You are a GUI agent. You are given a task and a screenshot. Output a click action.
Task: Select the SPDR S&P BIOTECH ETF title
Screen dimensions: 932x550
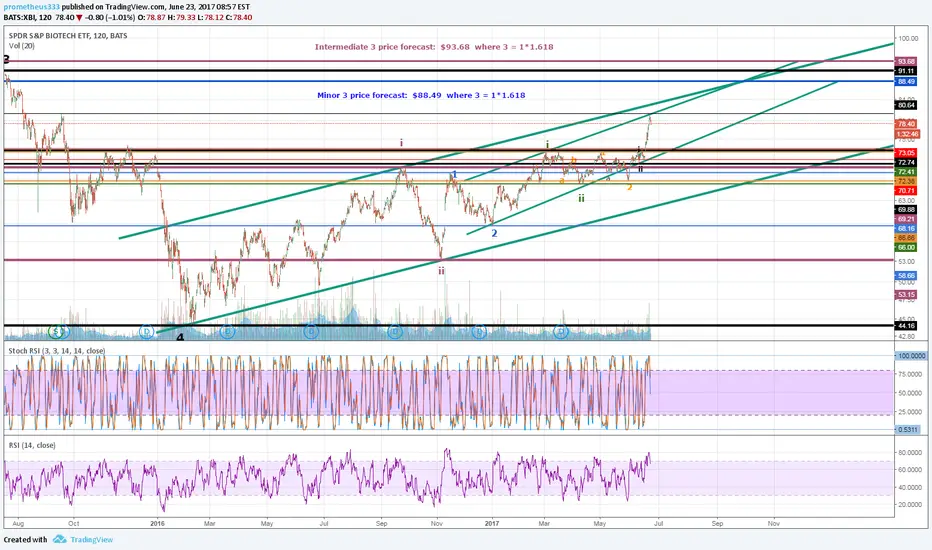coord(68,36)
